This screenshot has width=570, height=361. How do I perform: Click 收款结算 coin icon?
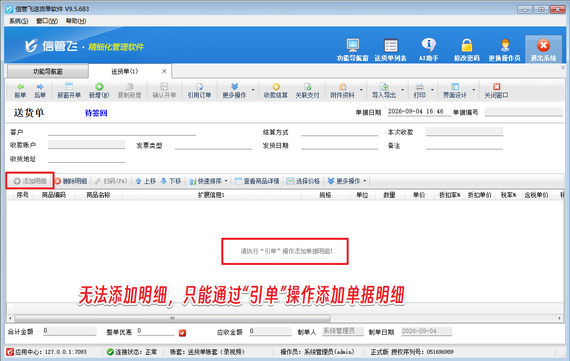276,90
